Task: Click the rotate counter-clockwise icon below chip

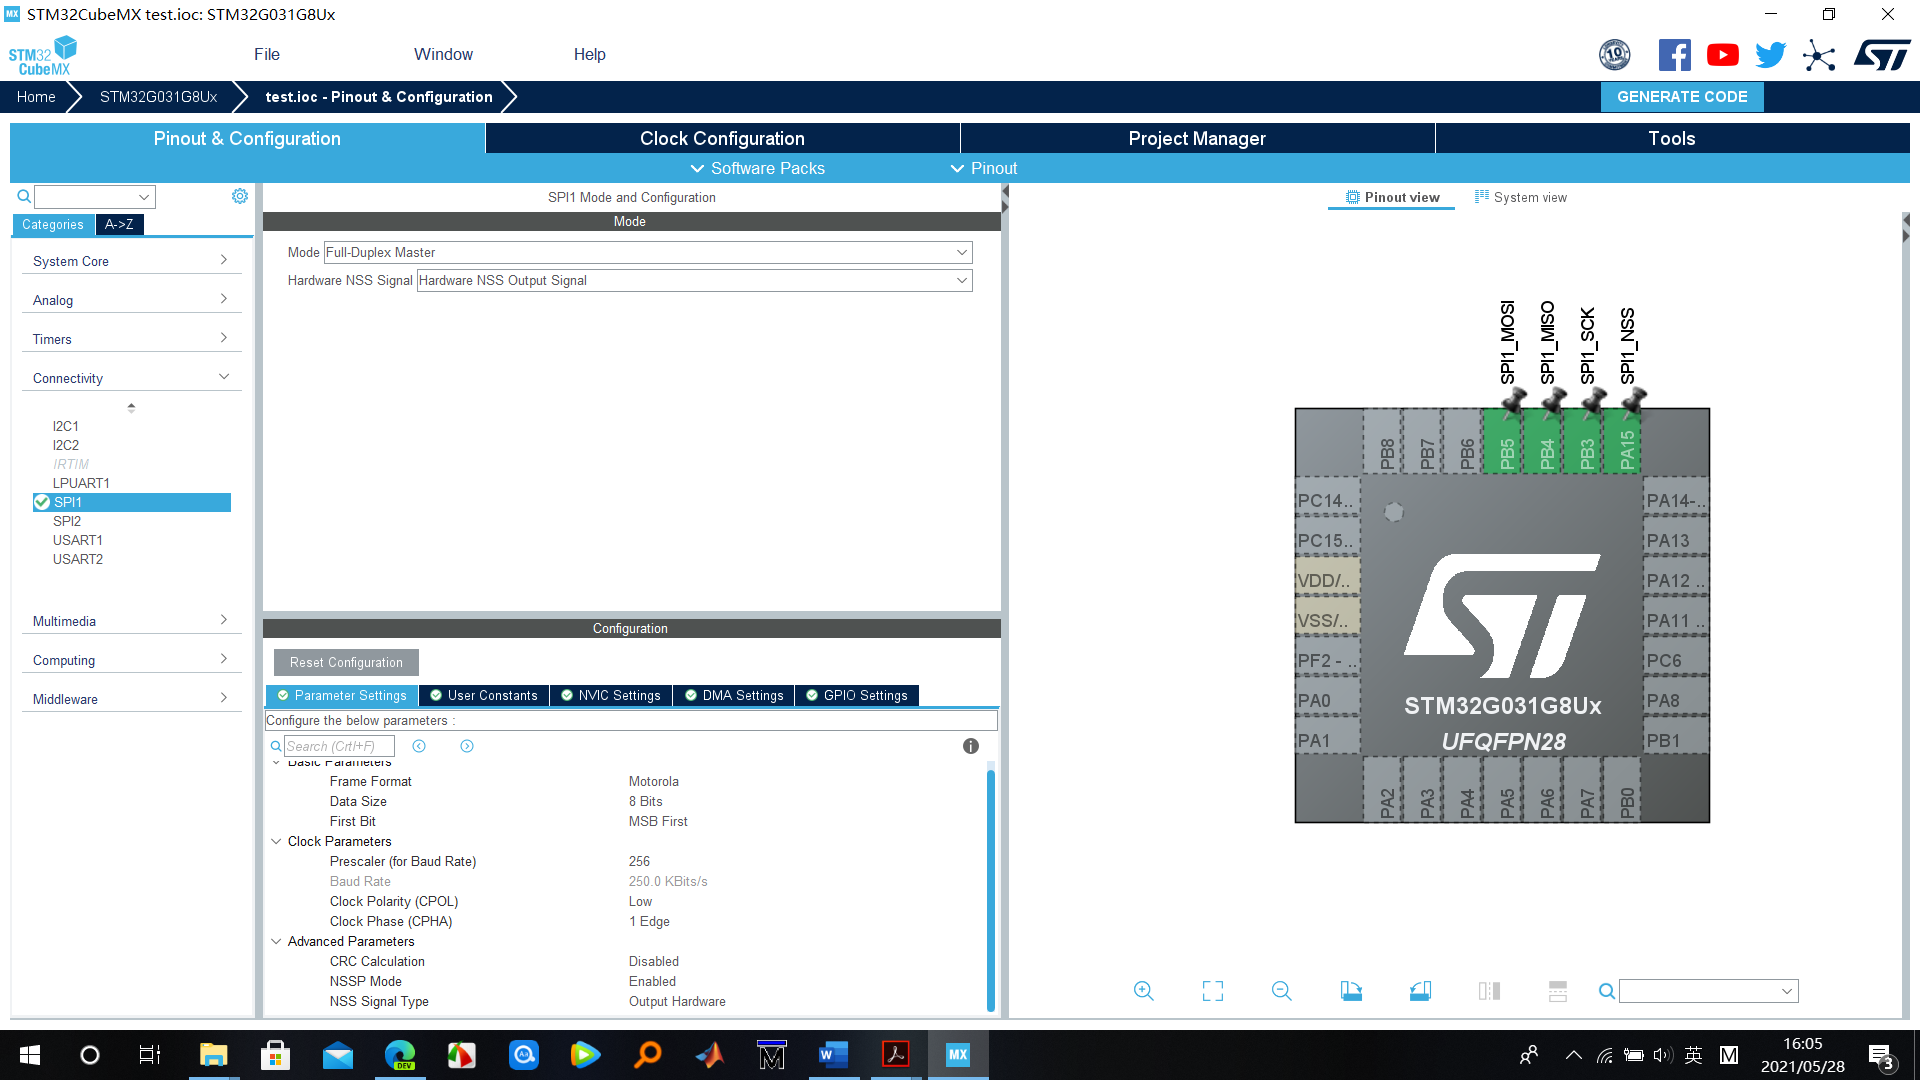Action: click(1420, 991)
